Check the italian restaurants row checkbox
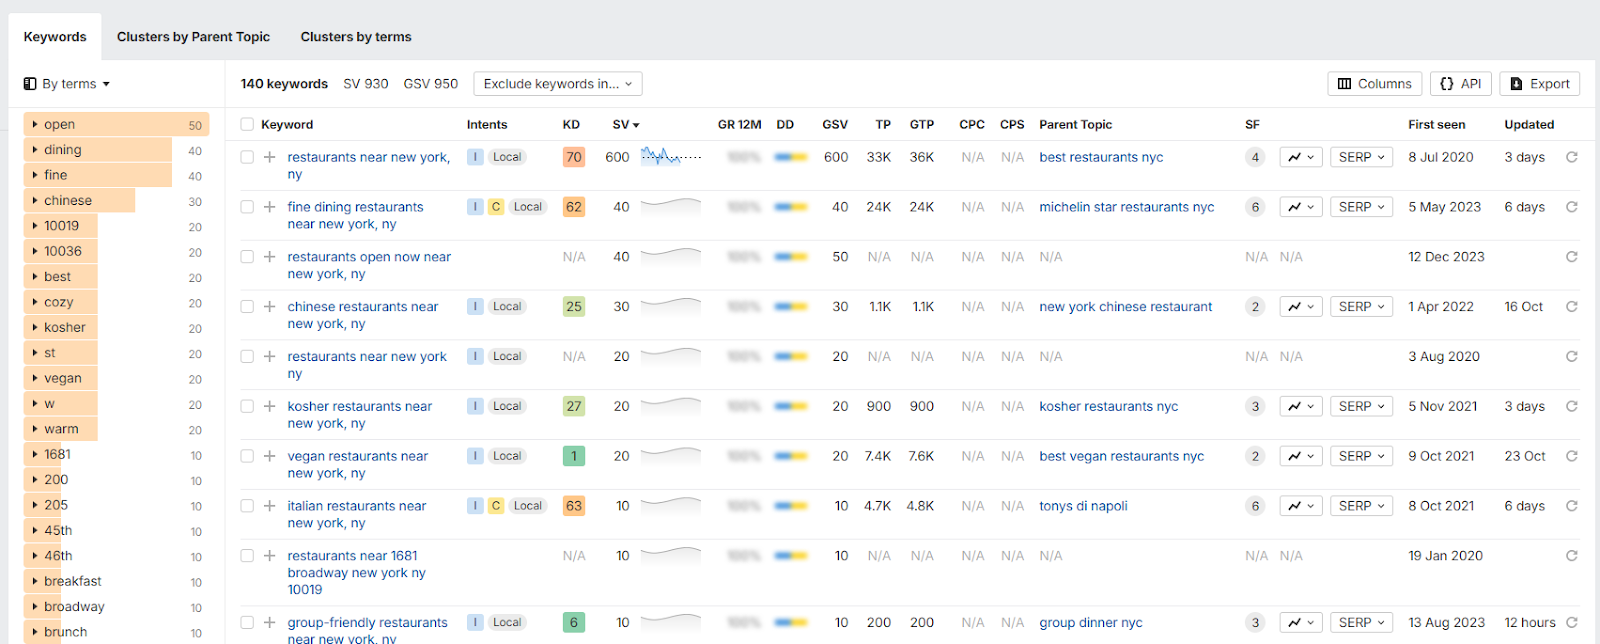Image resolution: width=1600 pixels, height=644 pixels. click(x=247, y=506)
